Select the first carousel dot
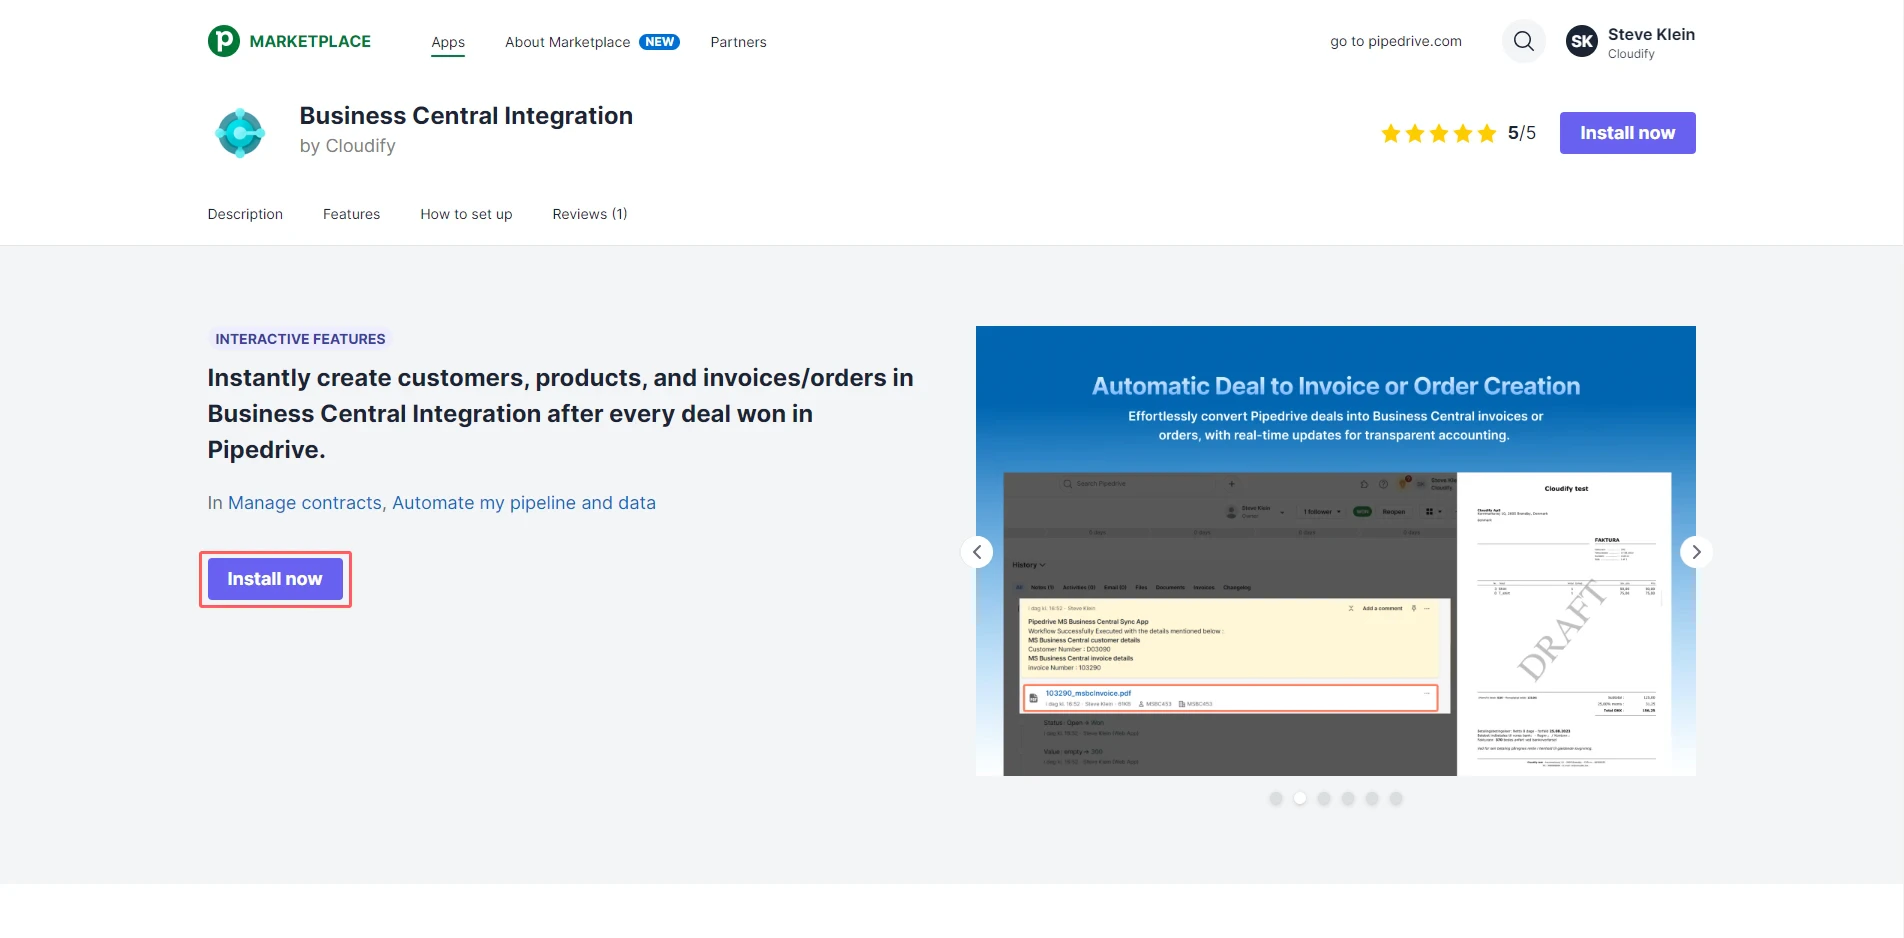 (x=1276, y=799)
